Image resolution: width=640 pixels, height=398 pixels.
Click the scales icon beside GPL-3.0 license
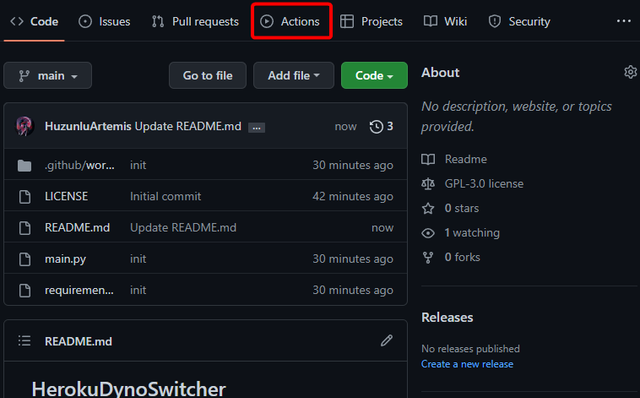point(428,184)
